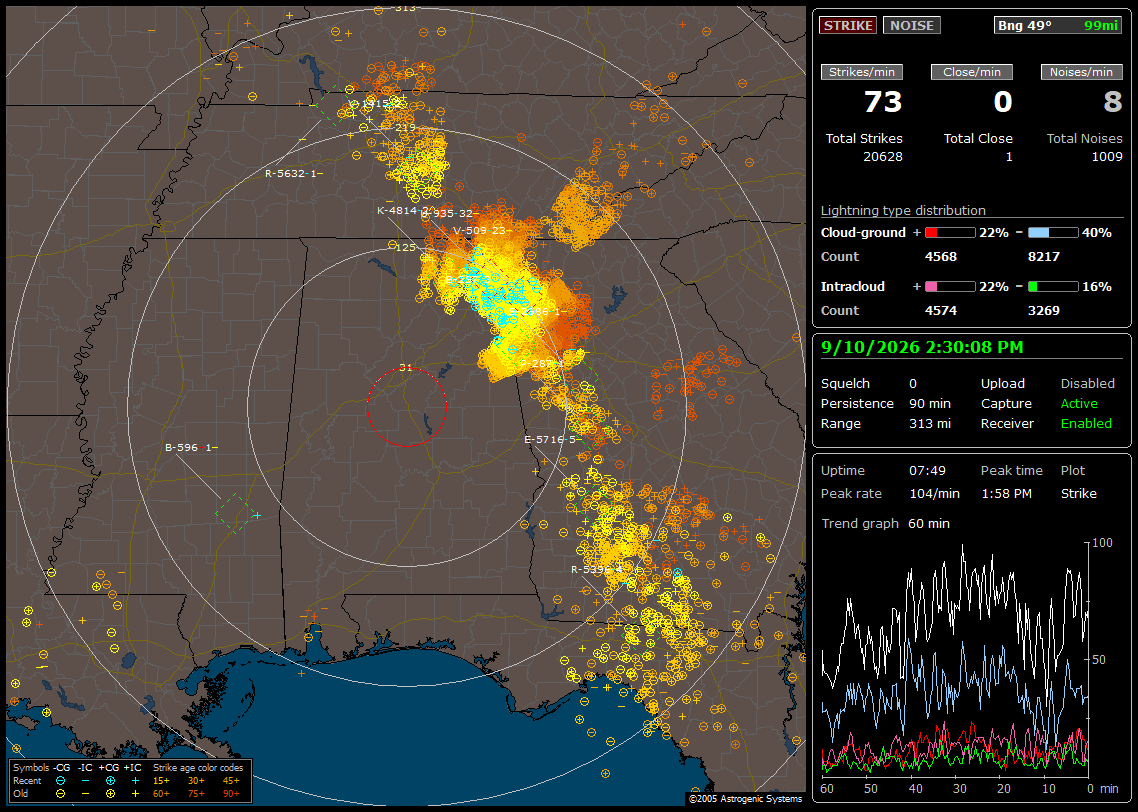Toggle the STRIKE mode indicator
The width and height of the screenshot is (1138, 812).
[848, 25]
